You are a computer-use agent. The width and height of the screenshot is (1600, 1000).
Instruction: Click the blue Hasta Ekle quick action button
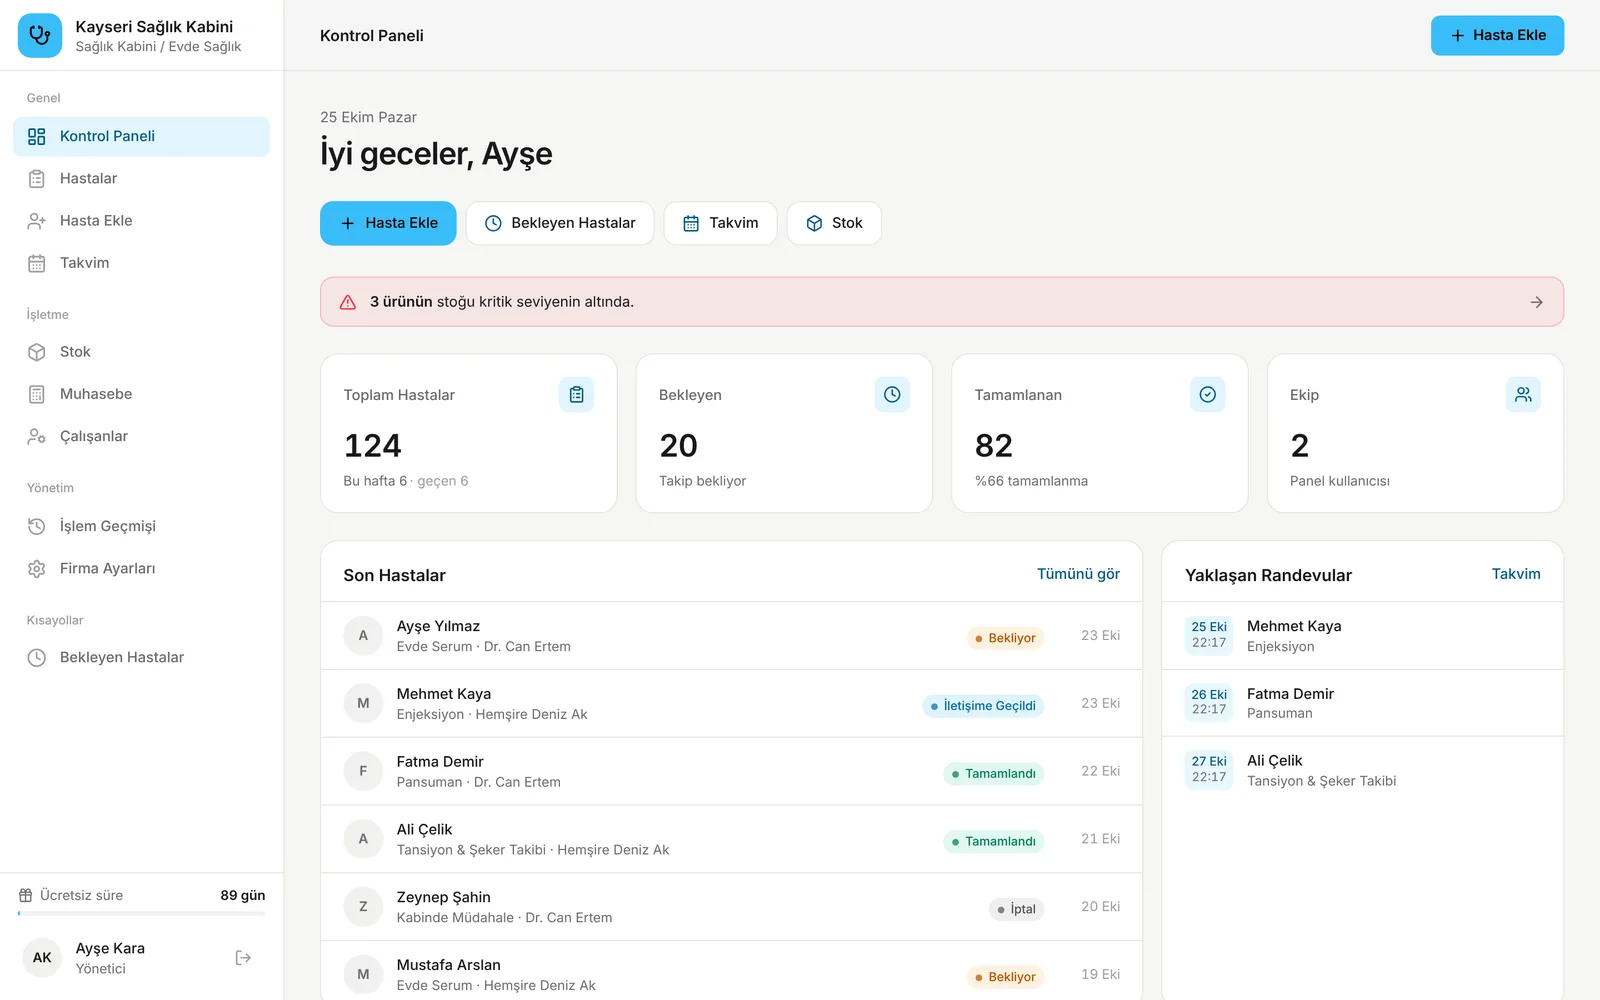click(x=388, y=223)
